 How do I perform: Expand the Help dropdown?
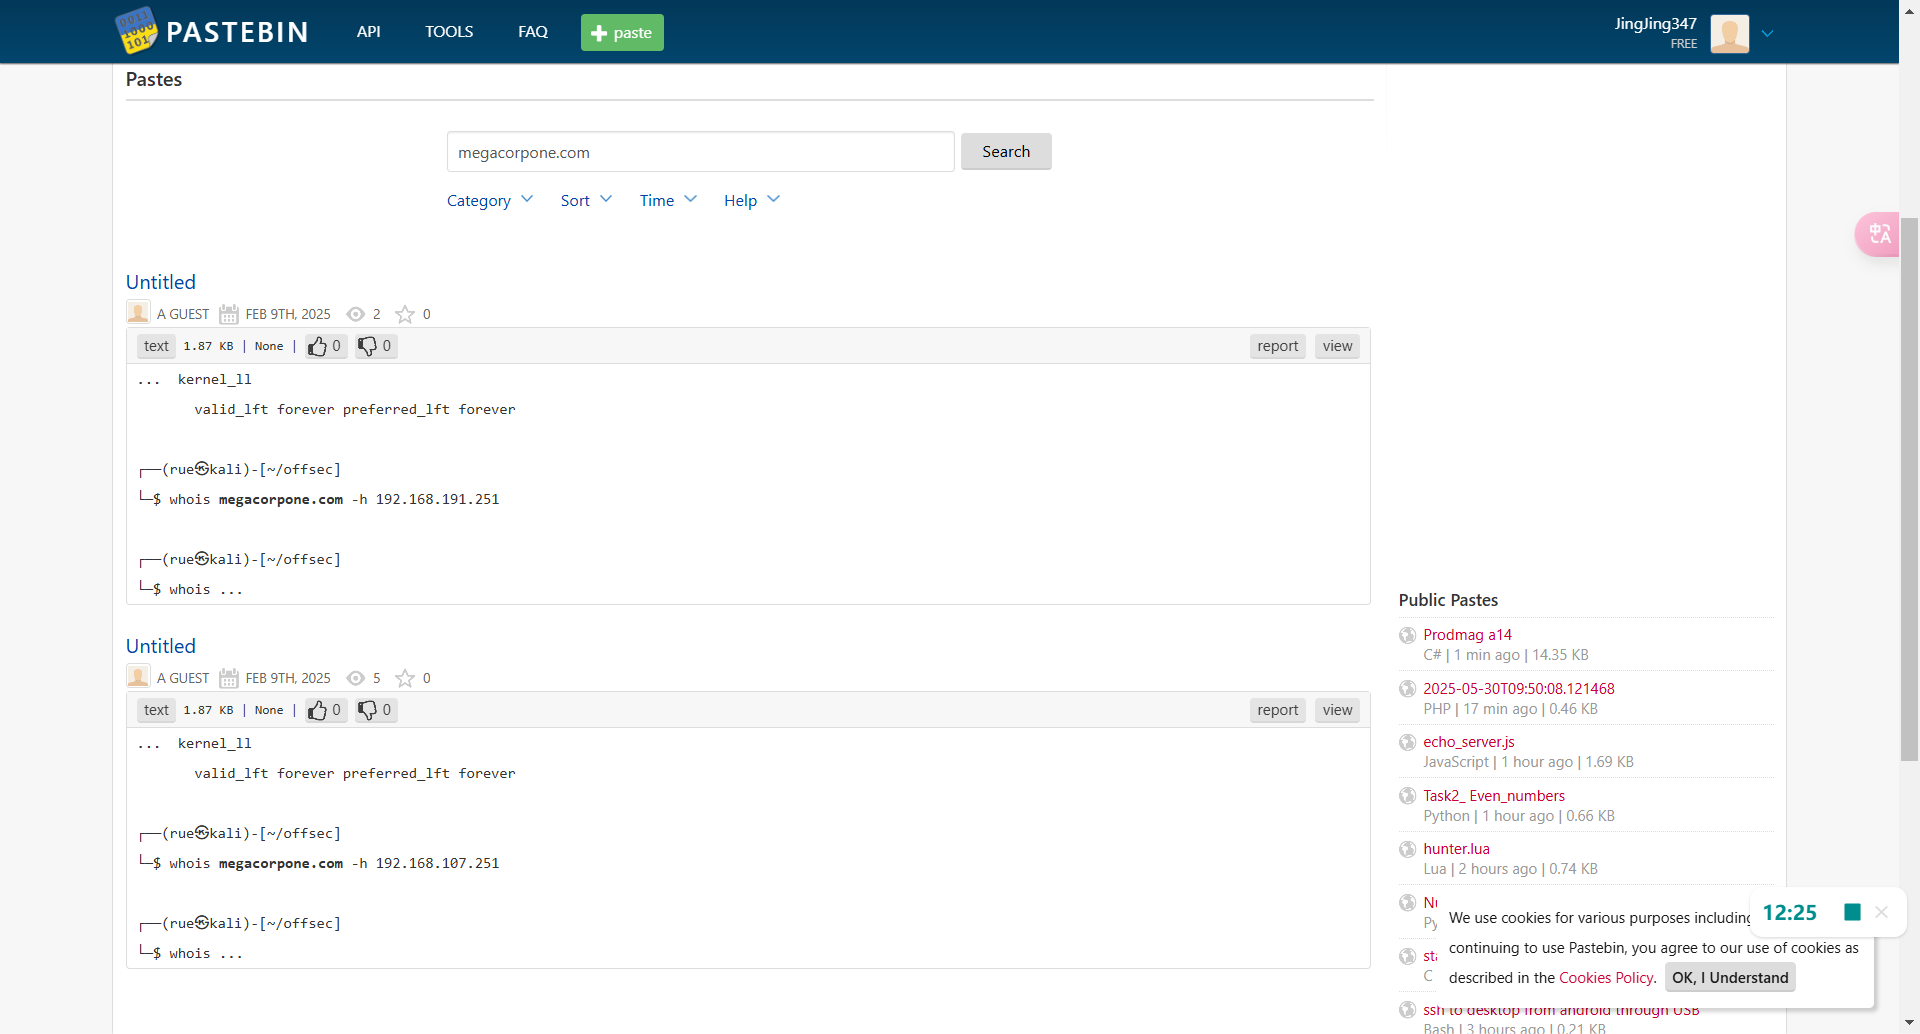[752, 200]
